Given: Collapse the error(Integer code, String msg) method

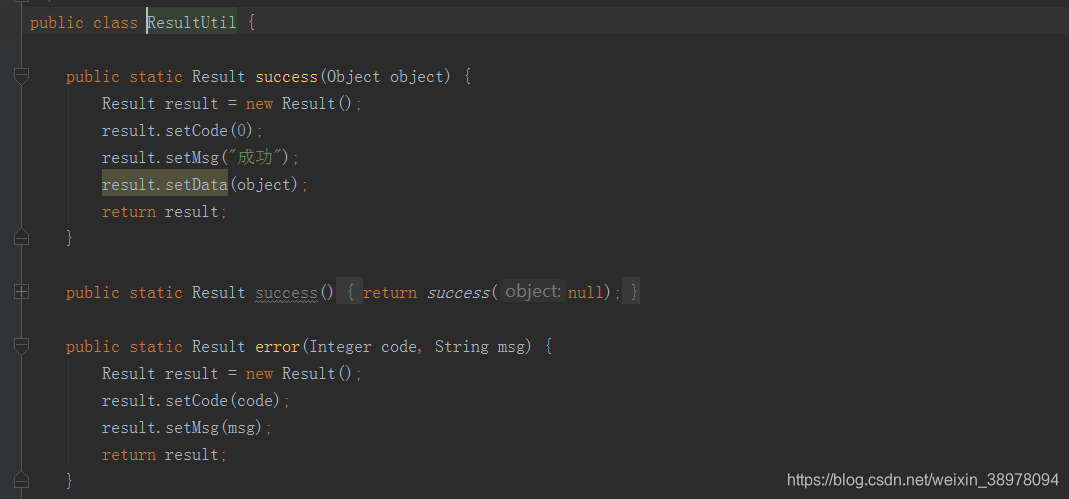Looking at the screenshot, I should pyautogui.click(x=22, y=346).
